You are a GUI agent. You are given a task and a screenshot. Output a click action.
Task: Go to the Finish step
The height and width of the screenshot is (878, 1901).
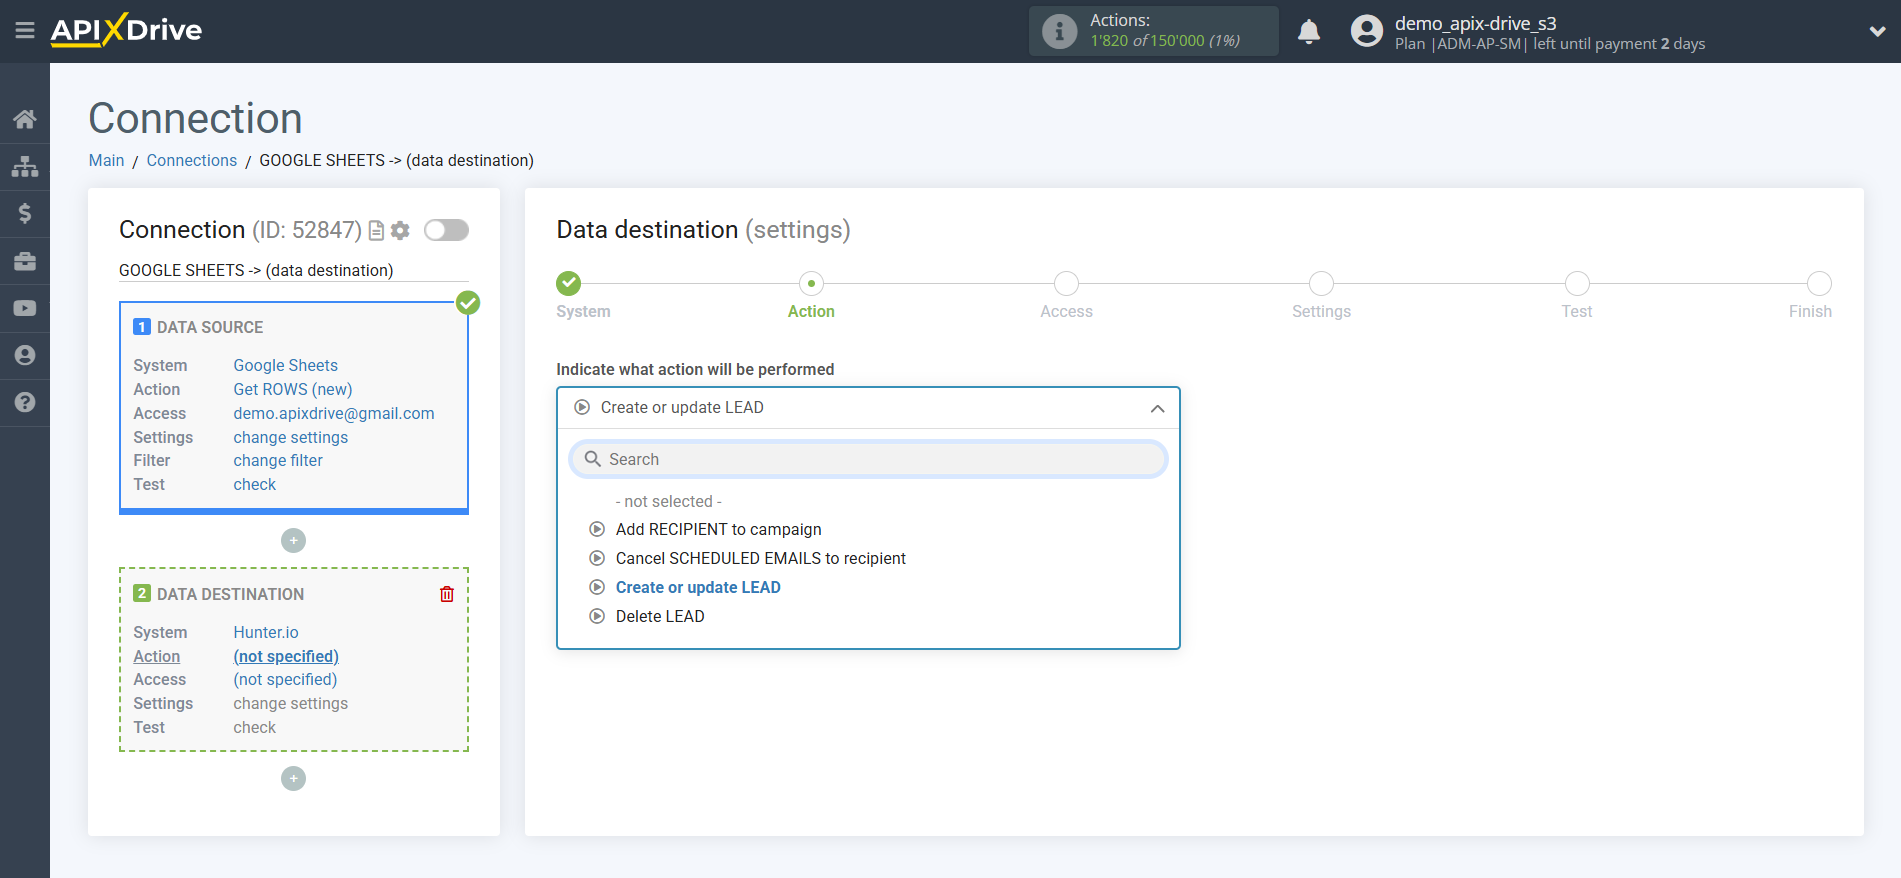point(1819,284)
